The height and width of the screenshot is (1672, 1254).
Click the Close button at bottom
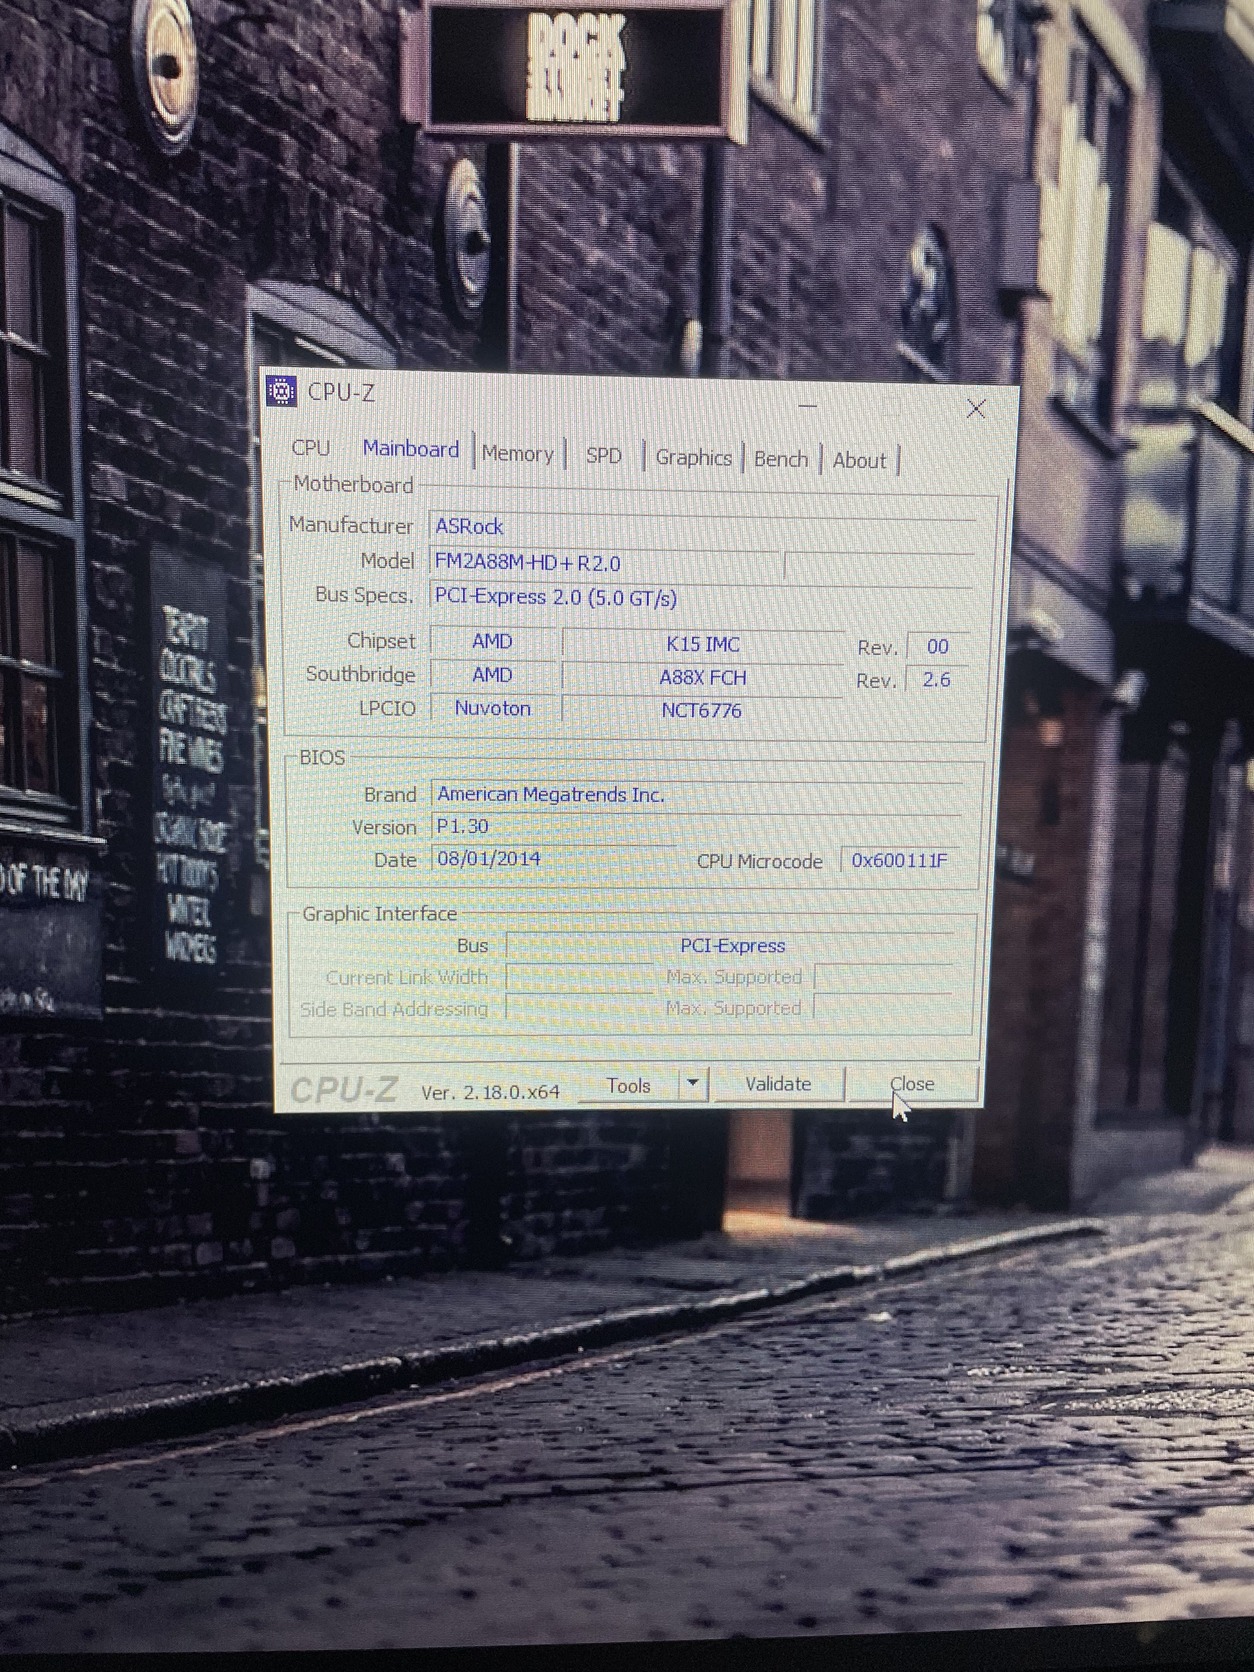912,1084
